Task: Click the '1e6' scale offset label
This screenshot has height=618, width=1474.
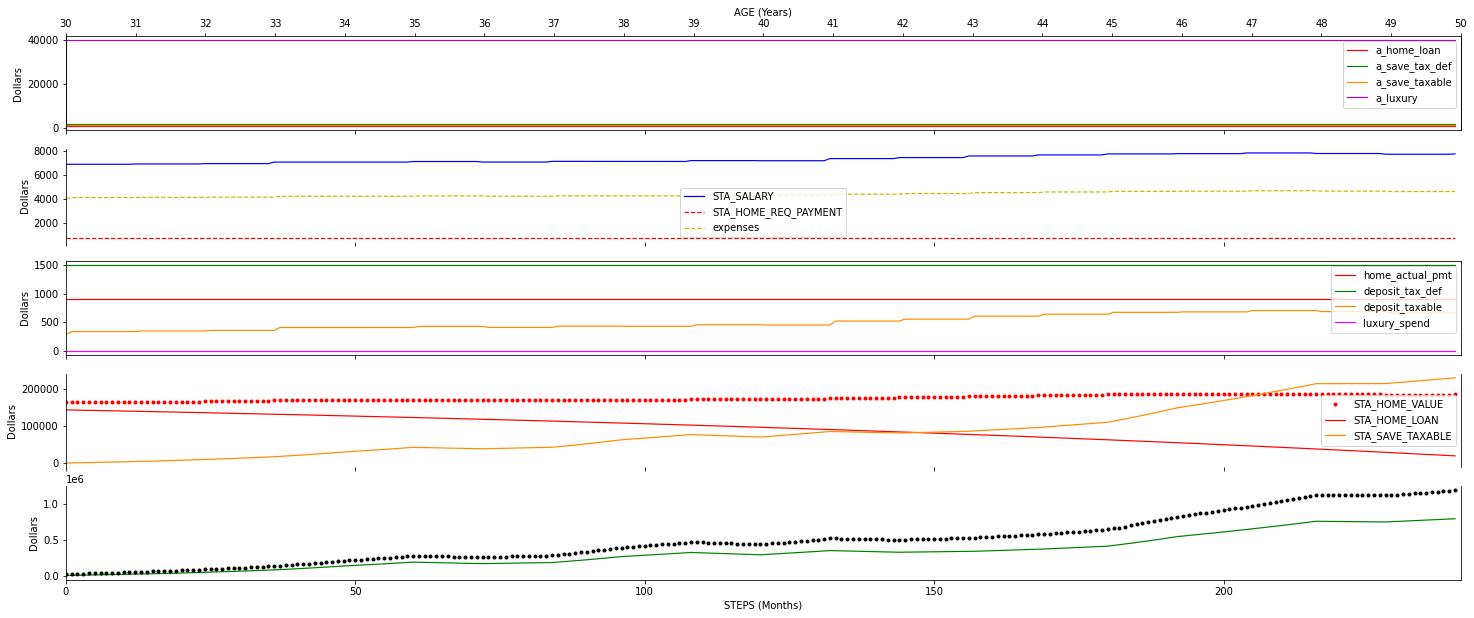Action: [x=75, y=480]
